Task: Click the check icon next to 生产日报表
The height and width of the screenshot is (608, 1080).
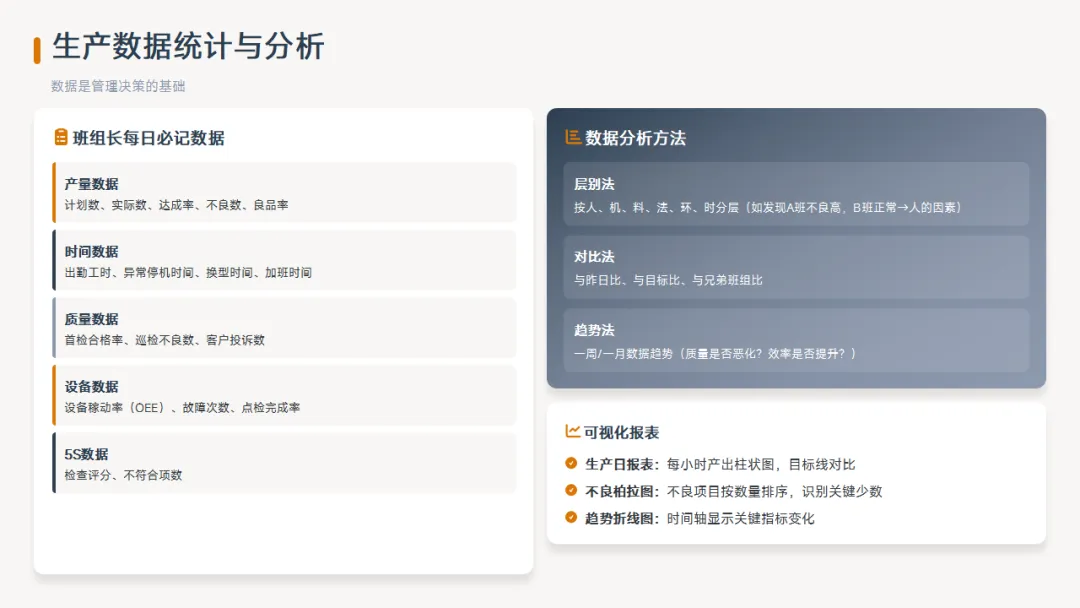Action: tap(571, 463)
